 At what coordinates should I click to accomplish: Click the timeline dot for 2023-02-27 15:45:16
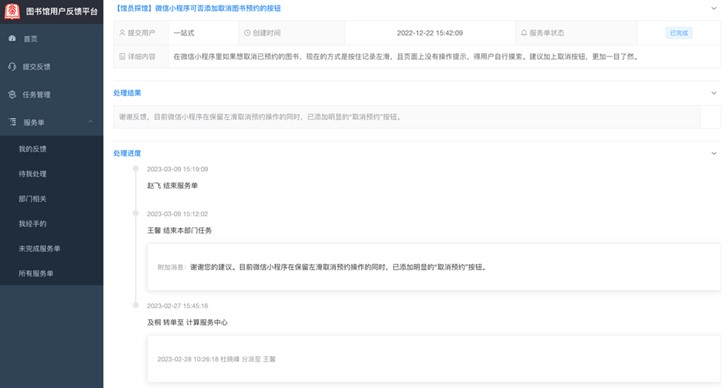[136, 305]
